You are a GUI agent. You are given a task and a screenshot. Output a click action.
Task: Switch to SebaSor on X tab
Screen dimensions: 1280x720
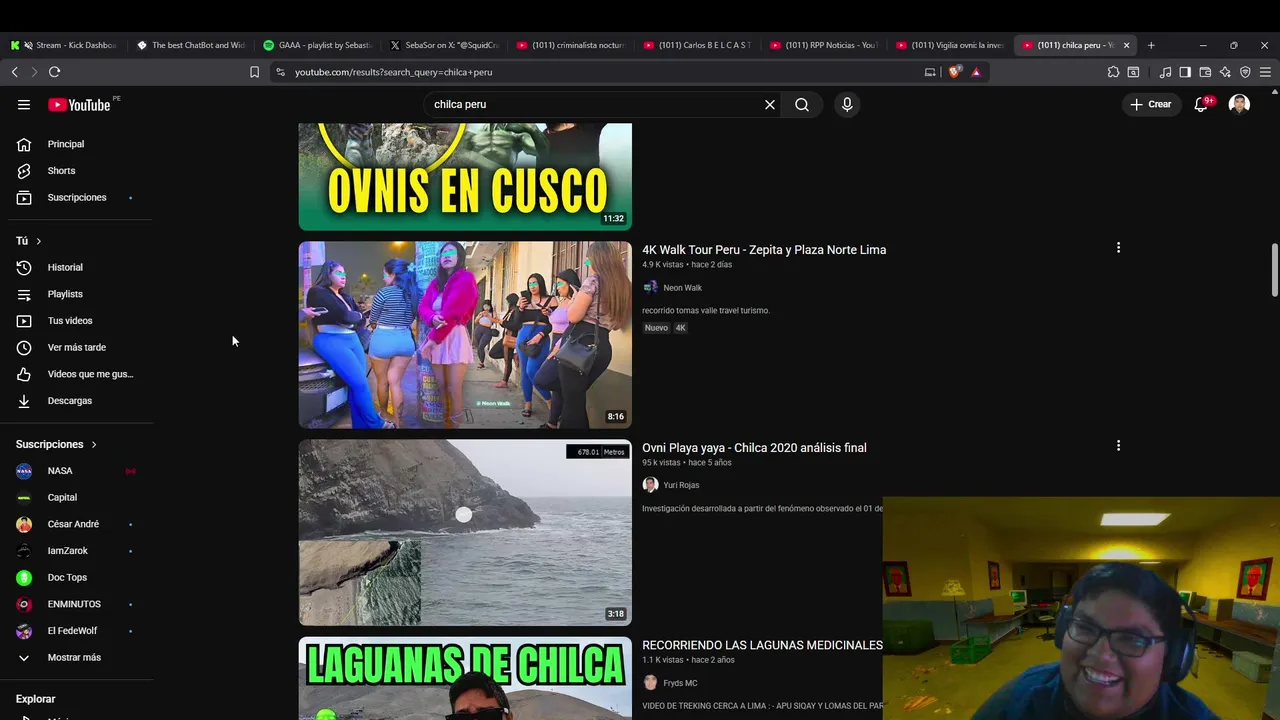click(x=444, y=45)
